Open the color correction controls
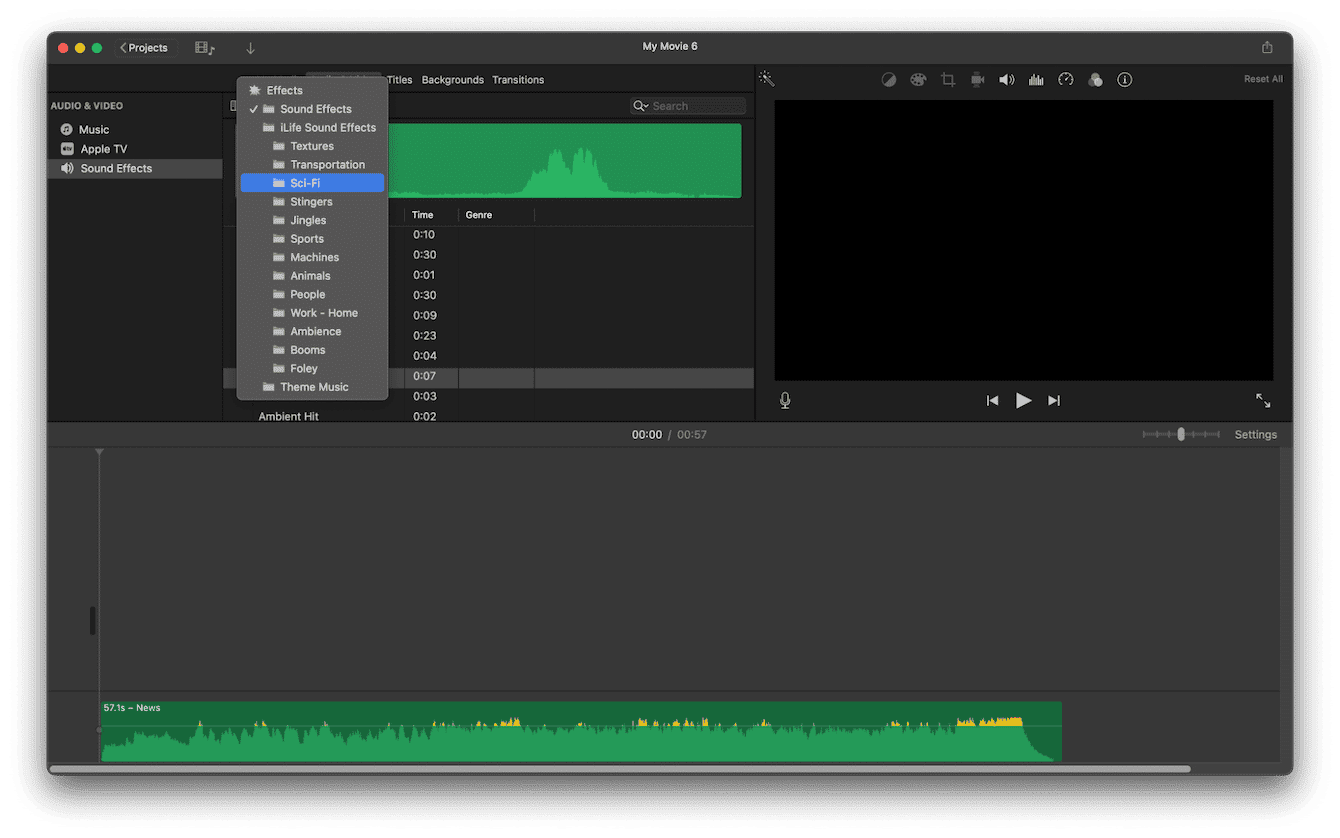This screenshot has width=1340, height=838. [x=918, y=79]
